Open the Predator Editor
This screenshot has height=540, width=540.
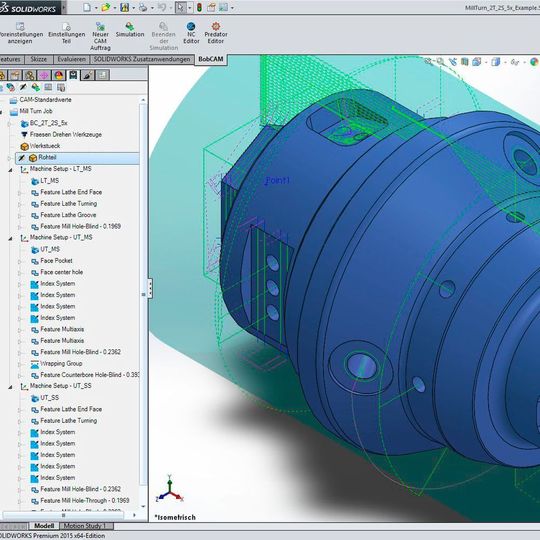pos(216,33)
